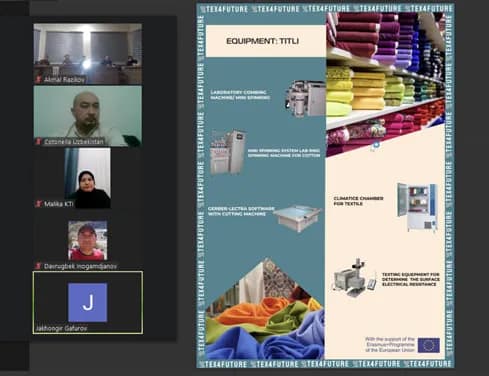Click the mini spinning system machine image
The image size is (489, 376).
click(228, 152)
